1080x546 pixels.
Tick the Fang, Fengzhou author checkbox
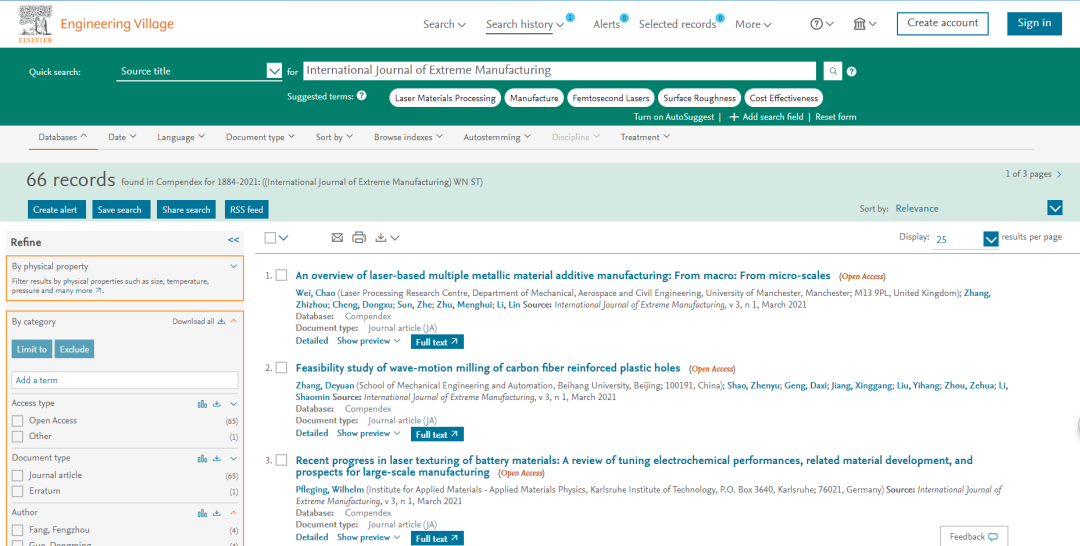click(x=18, y=530)
